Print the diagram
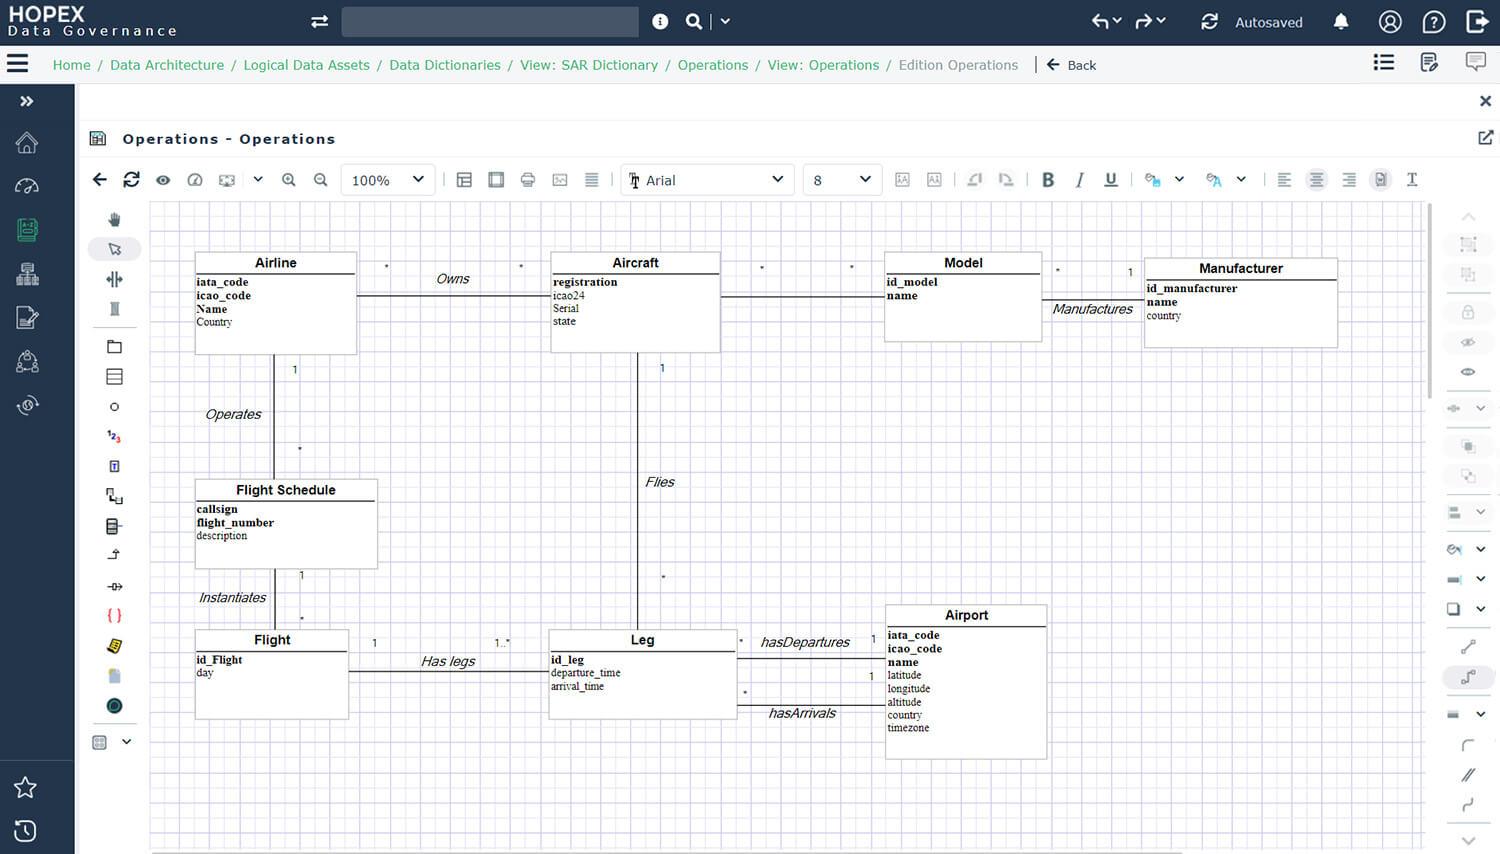Image resolution: width=1500 pixels, height=854 pixels. pos(528,180)
